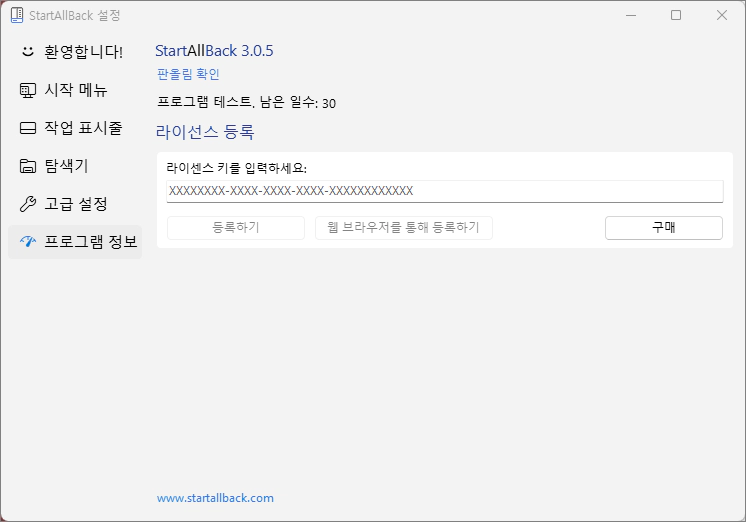Click the wrench icon for 고급 설정
The width and height of the screenshot is (746, 522).
28,204
